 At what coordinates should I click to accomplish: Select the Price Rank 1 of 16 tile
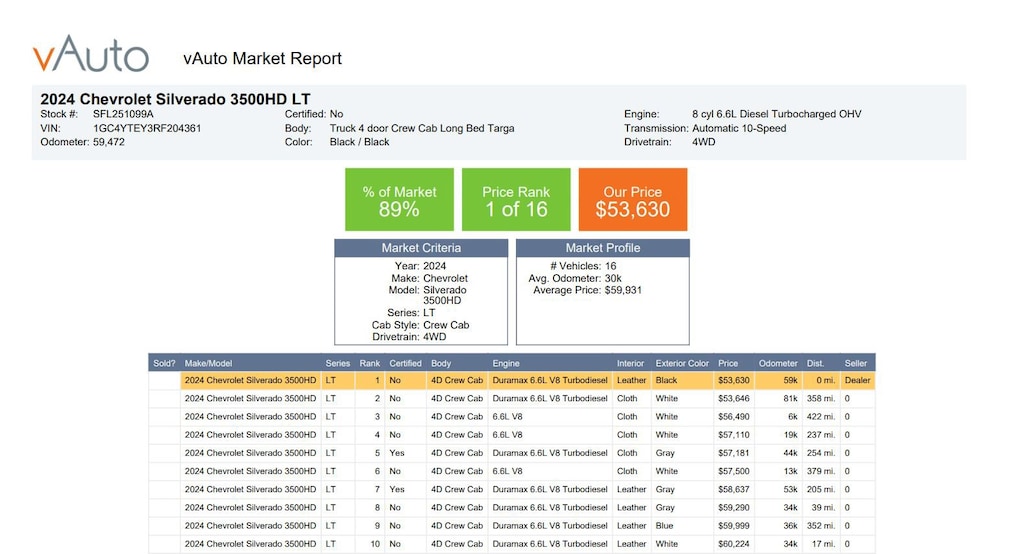516,200
